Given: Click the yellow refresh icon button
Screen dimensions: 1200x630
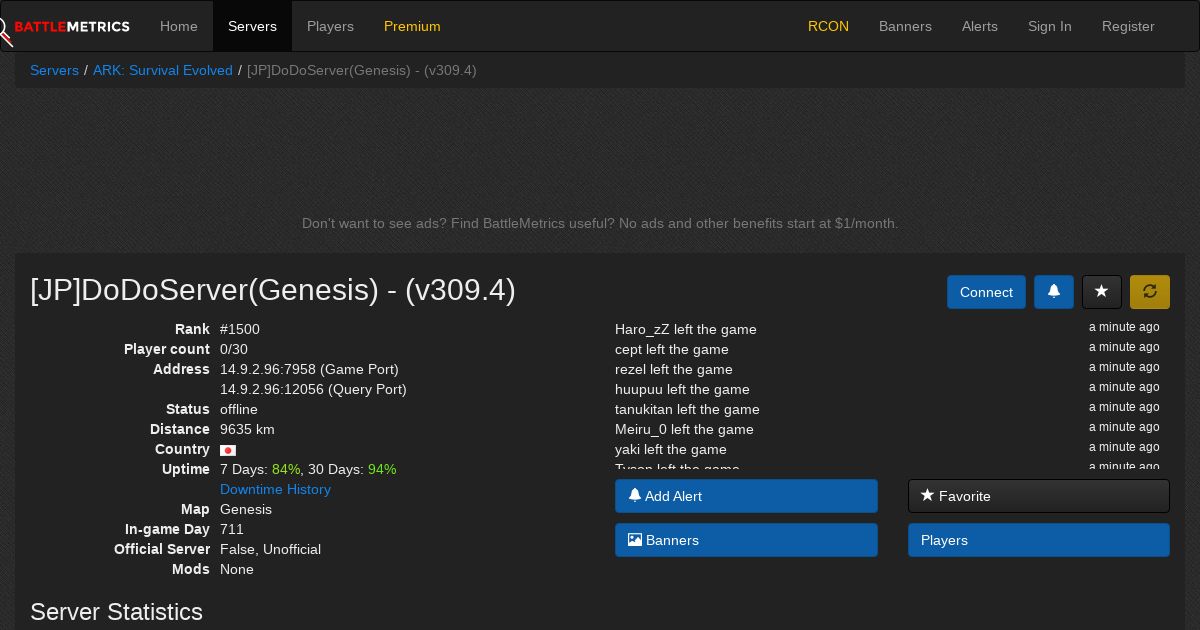Looking at the screenshot, I should pyautogui.click(x=1150, y=292).
